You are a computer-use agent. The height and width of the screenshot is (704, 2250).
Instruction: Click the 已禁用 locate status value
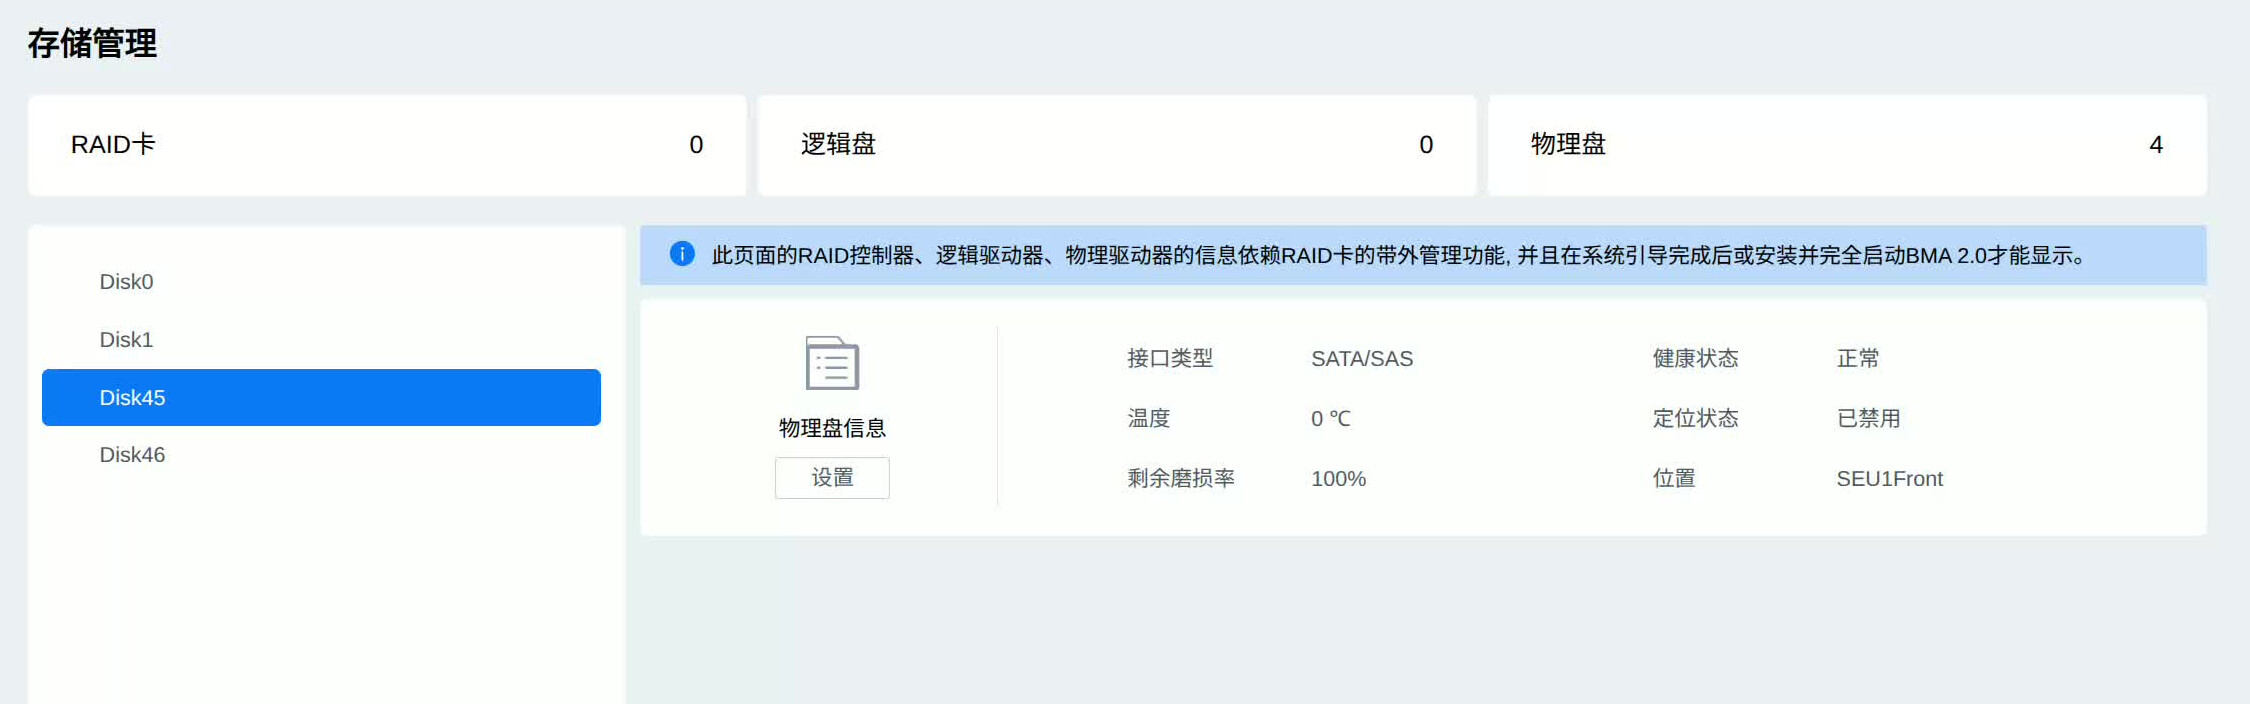point(1868,419)
